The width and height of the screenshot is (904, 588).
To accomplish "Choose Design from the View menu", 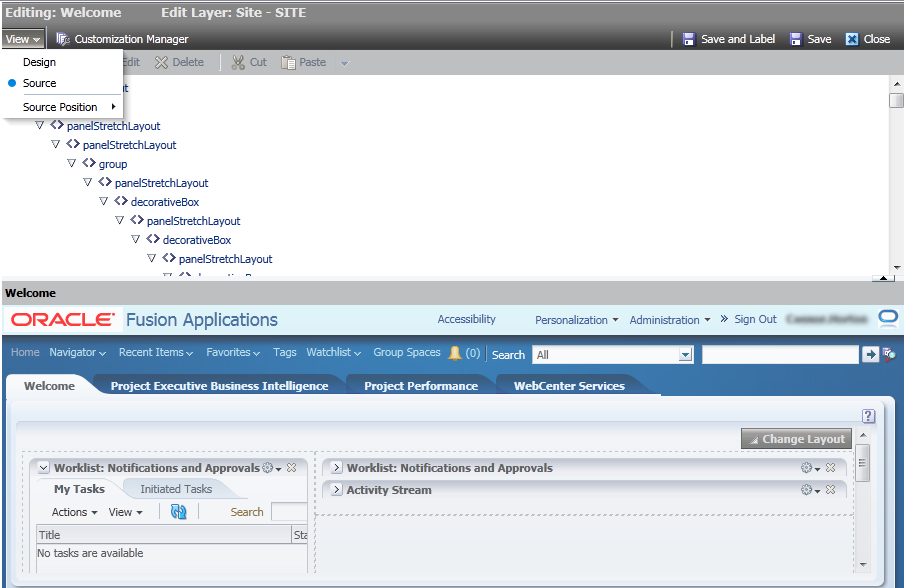I will (x=39, y=62).
